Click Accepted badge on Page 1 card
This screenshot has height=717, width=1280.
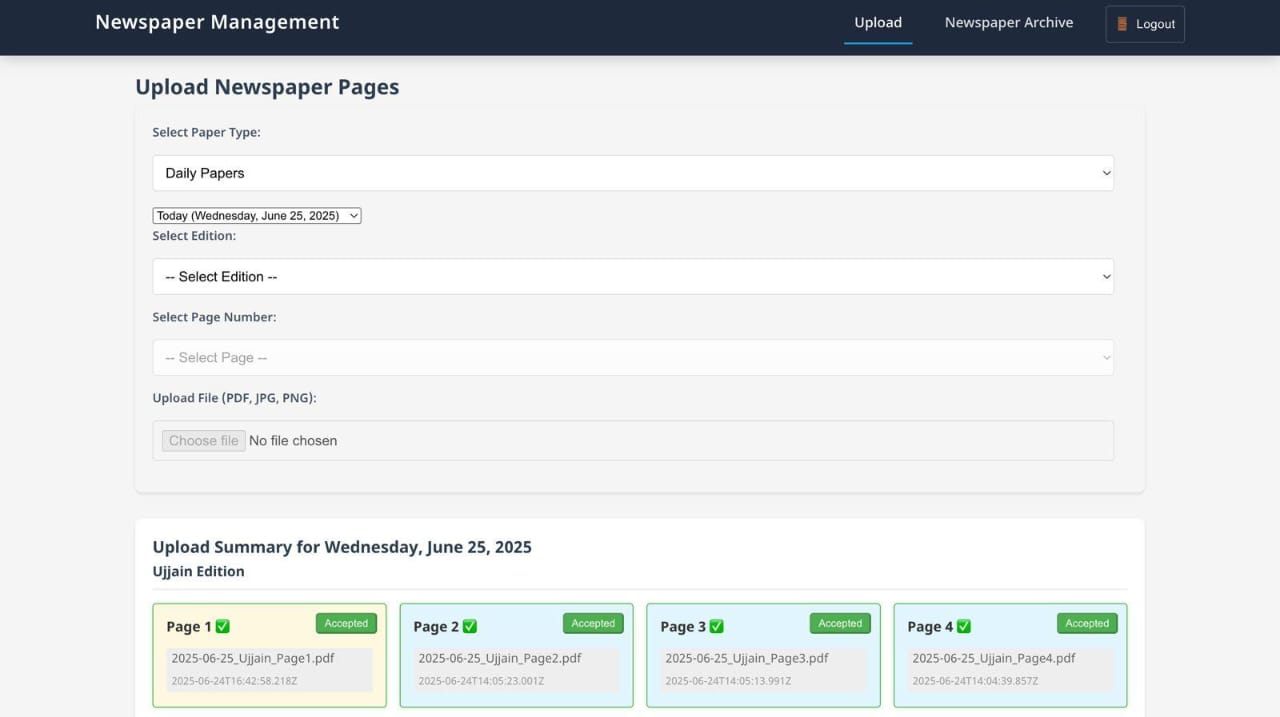click(x=346, y=623)
